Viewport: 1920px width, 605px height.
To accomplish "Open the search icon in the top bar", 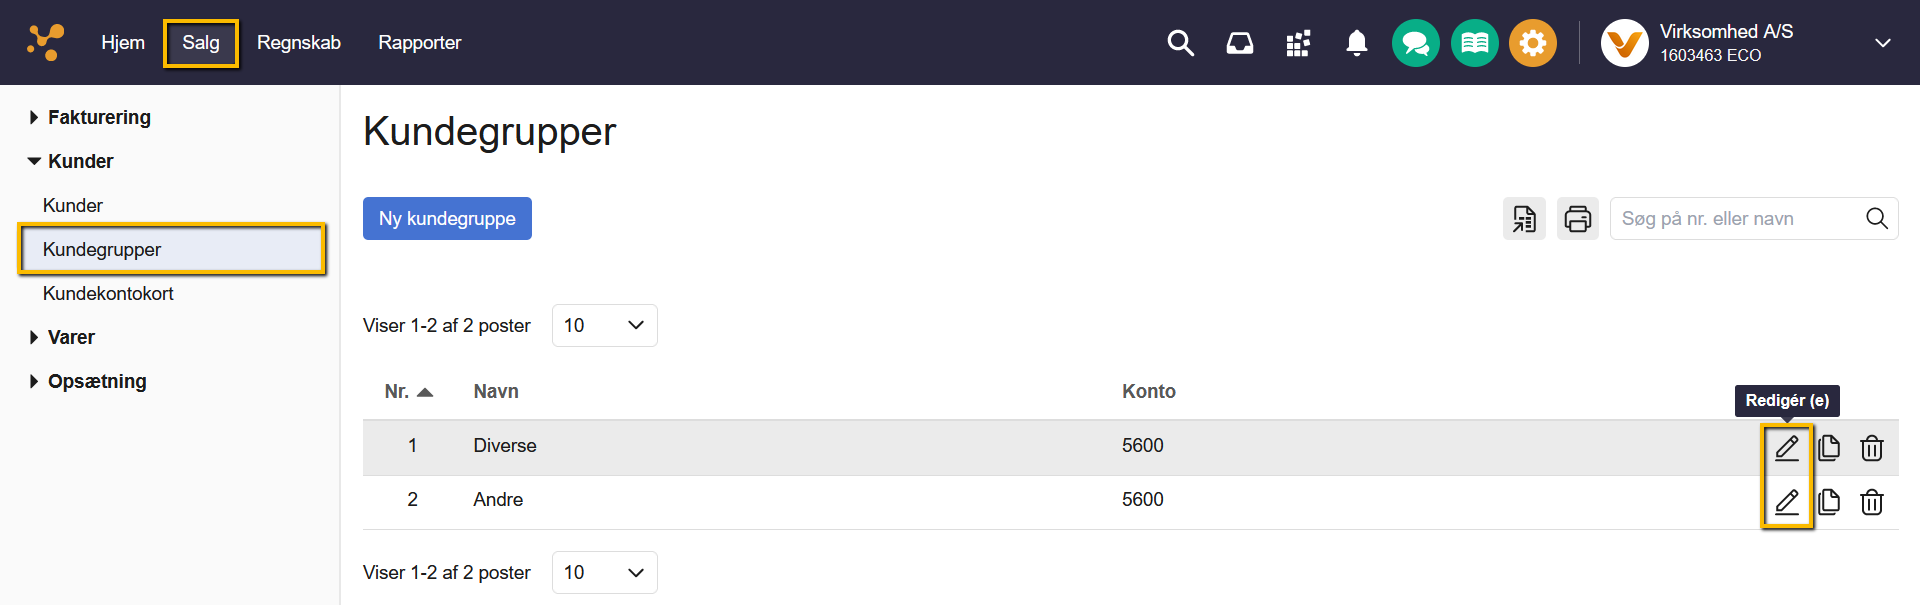I will click(1180, 43).
